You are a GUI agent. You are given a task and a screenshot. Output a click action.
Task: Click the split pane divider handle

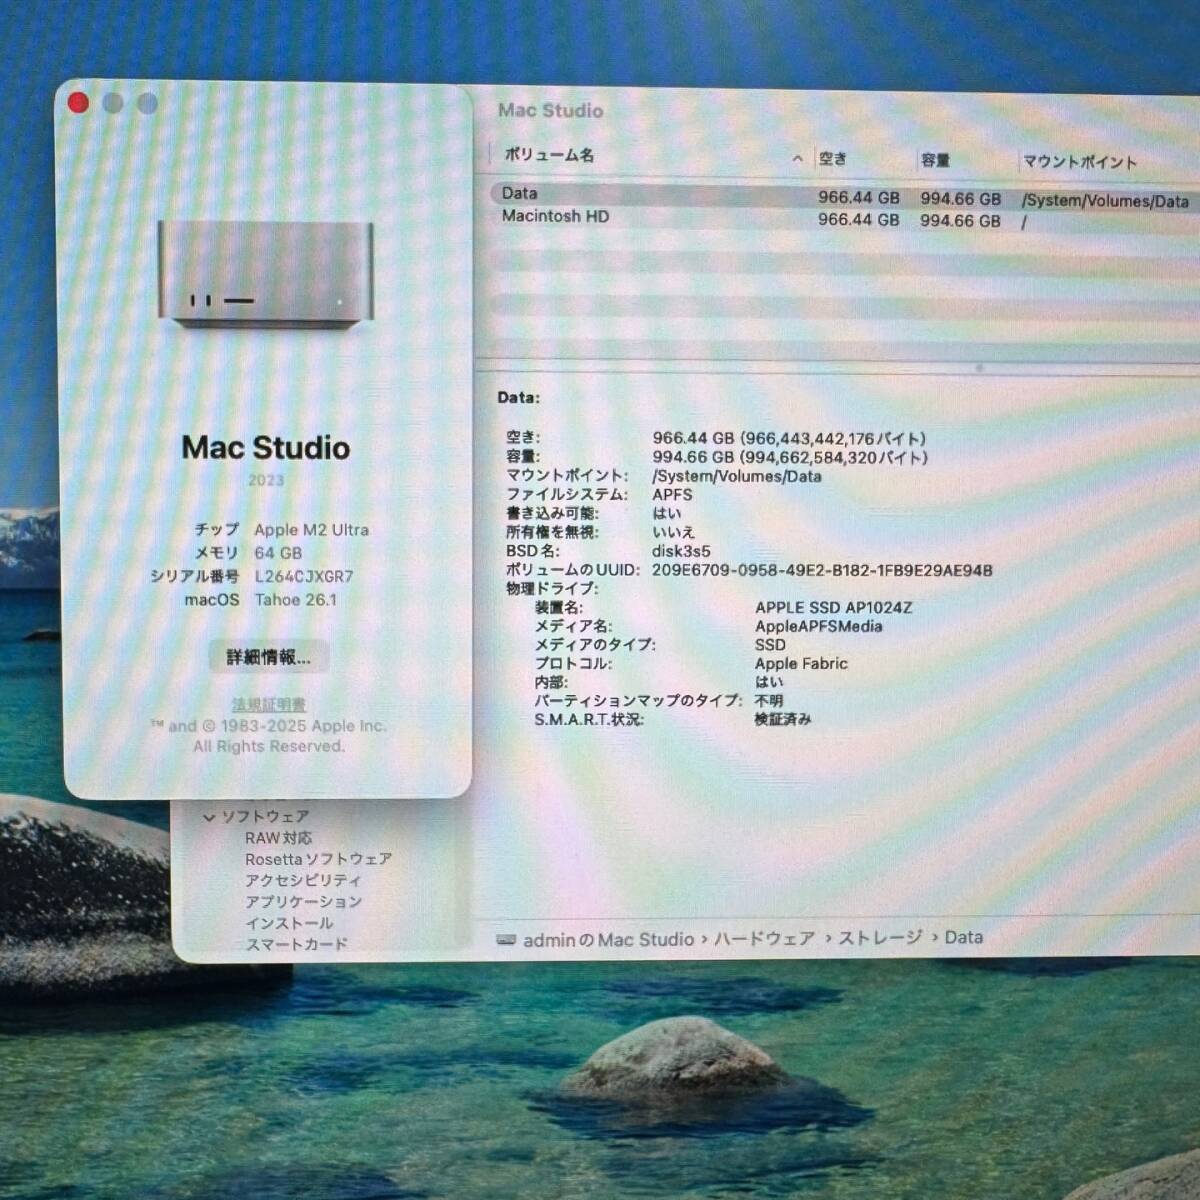(x=979, y=367)
